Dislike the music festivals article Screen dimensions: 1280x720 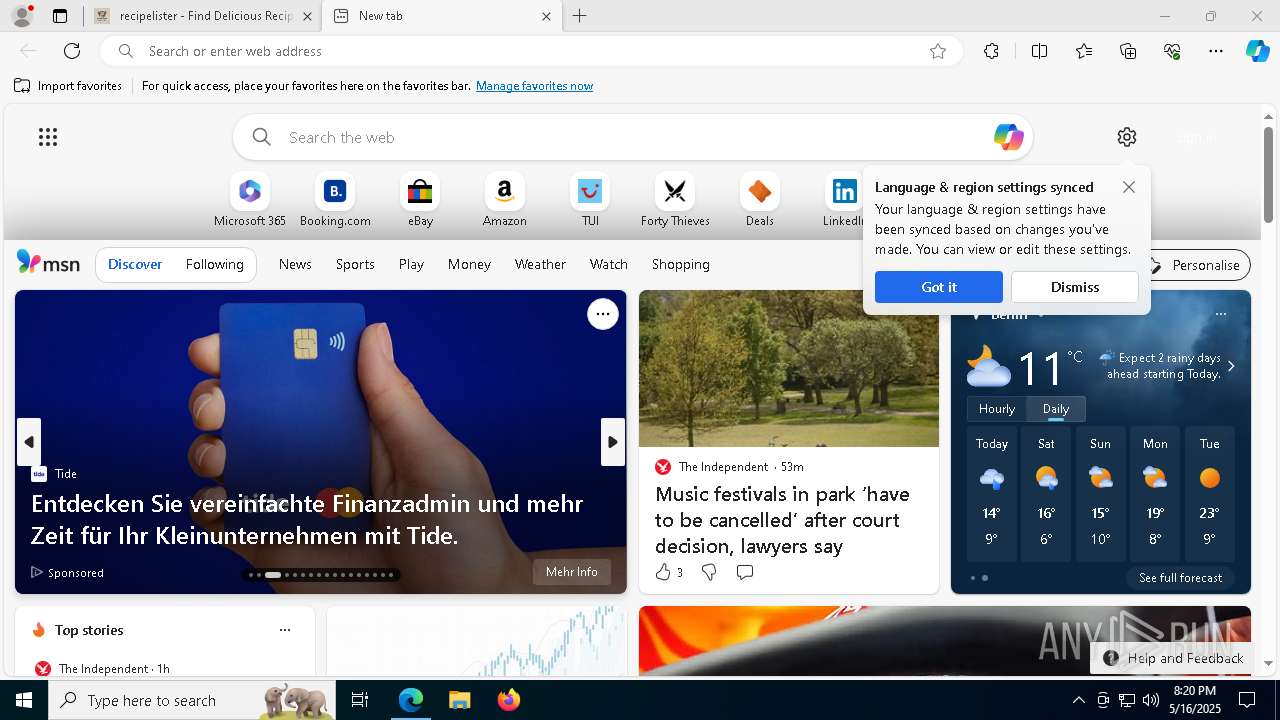tap(709, 572)
